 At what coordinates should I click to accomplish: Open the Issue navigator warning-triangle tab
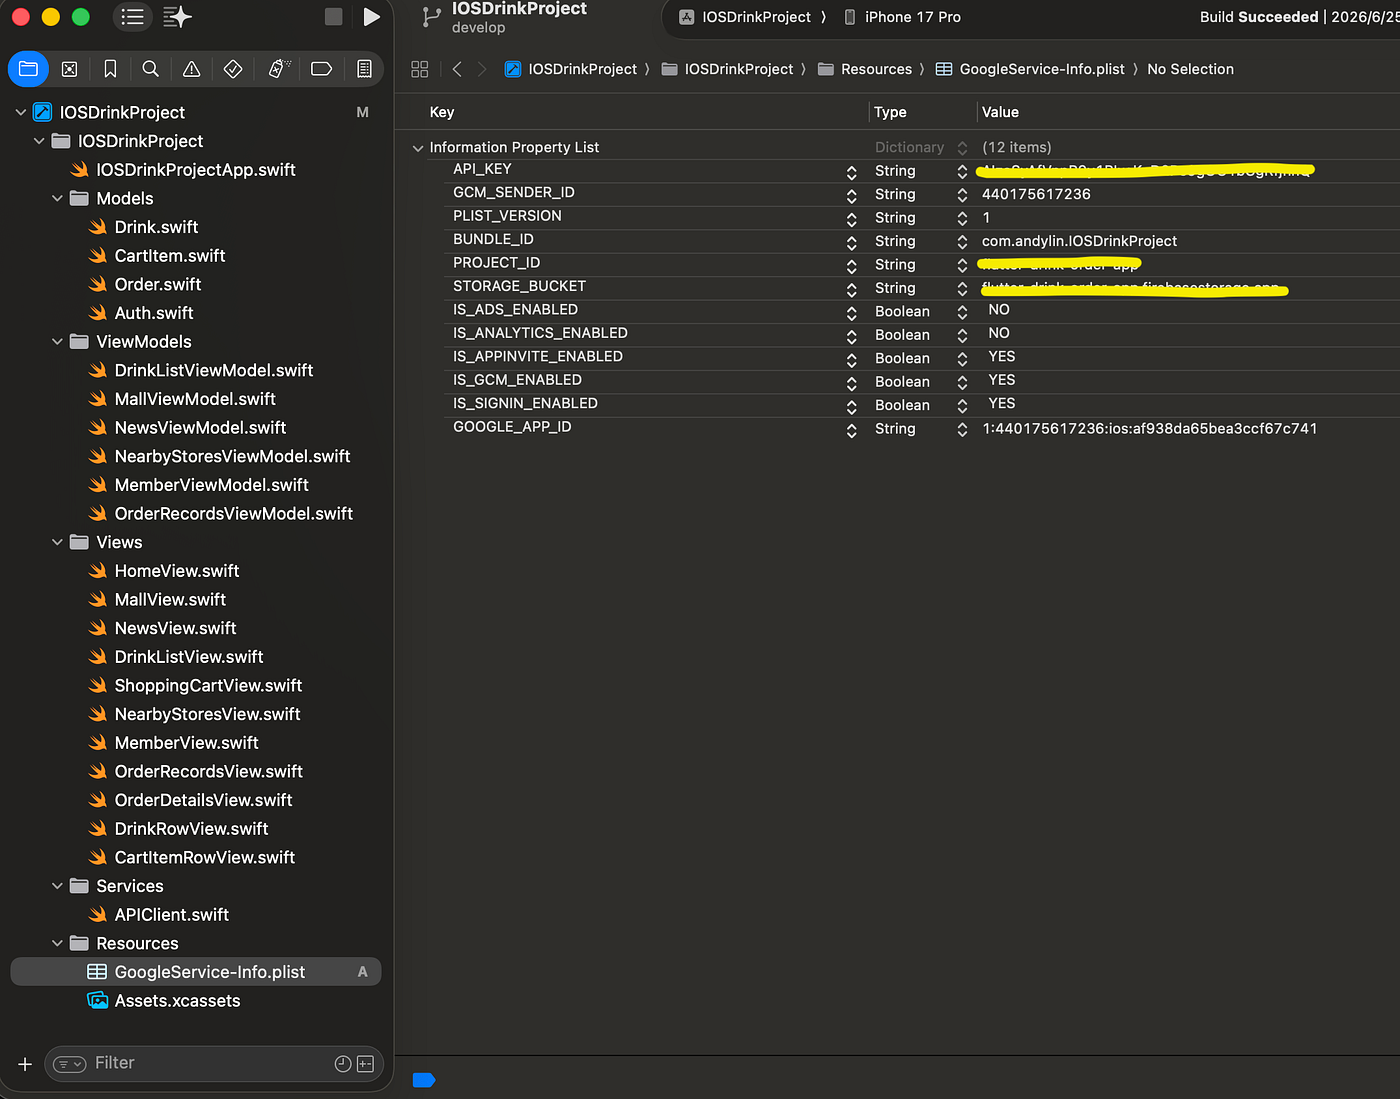point(191,69)
